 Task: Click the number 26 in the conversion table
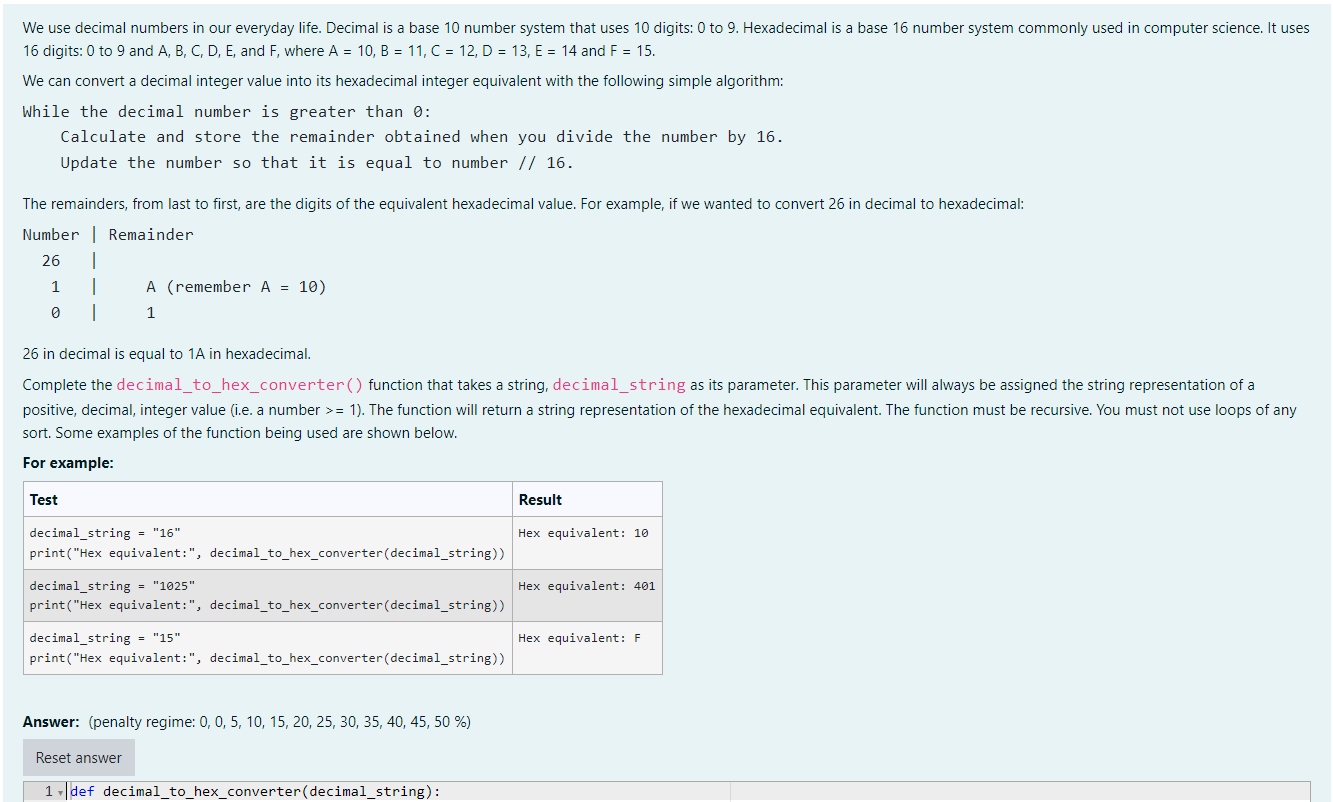(51, 261)
